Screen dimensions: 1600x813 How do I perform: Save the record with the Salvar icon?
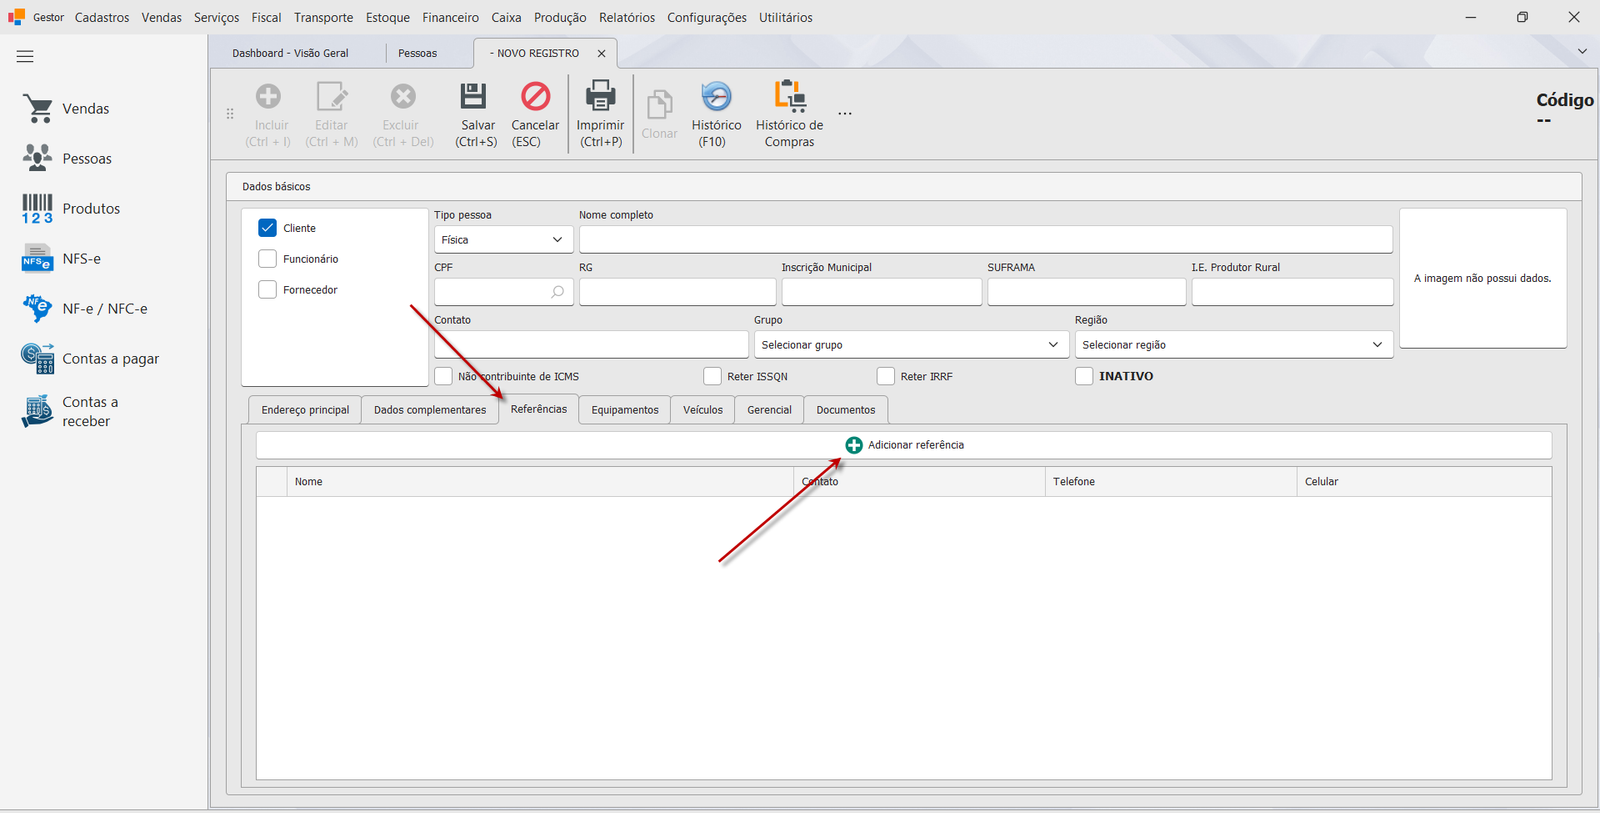click(x=473, y=96)
